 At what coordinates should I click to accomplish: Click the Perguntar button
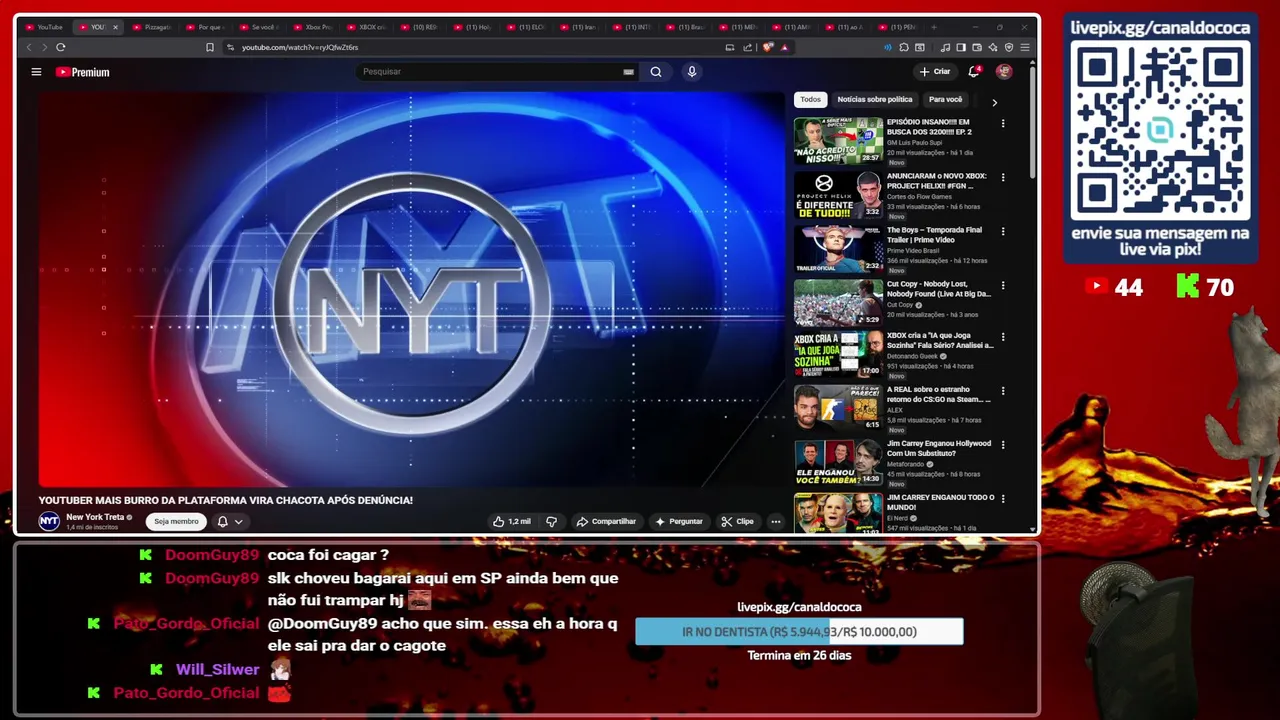tap(679, 521)
